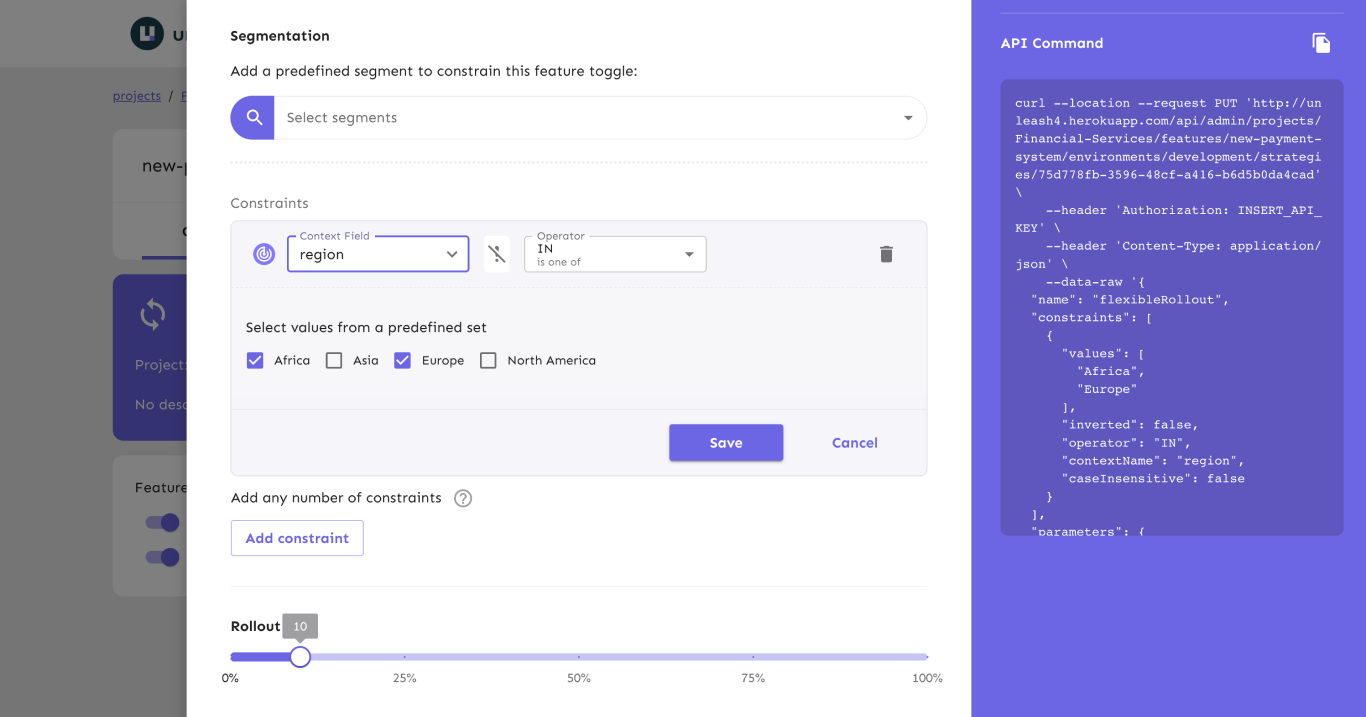Open the constraints help tooltip
The width and height of the screenshot is (1366, 717).
tap(462, 497)
